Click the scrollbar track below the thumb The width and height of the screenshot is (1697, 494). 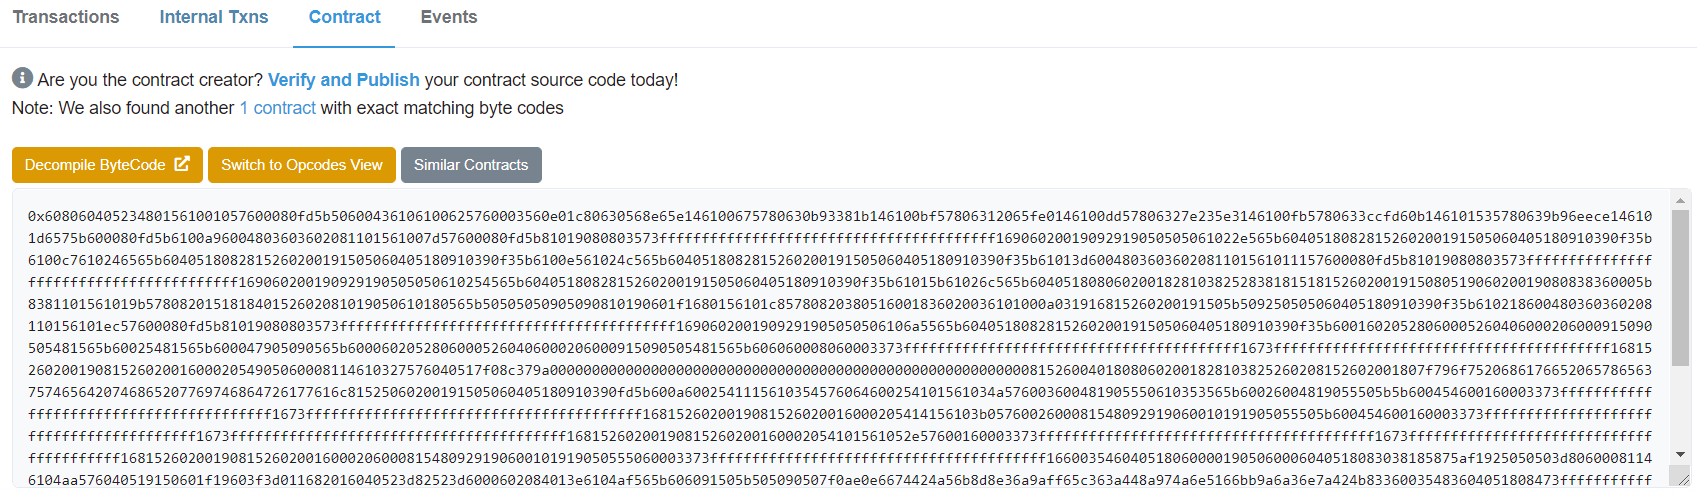[1681, 406]
